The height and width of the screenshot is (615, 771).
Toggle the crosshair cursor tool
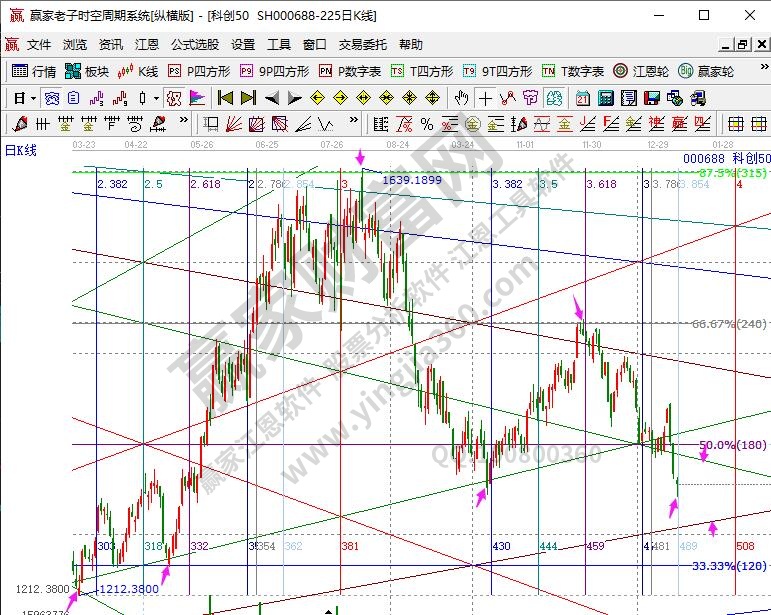click(x=485, y=98)
